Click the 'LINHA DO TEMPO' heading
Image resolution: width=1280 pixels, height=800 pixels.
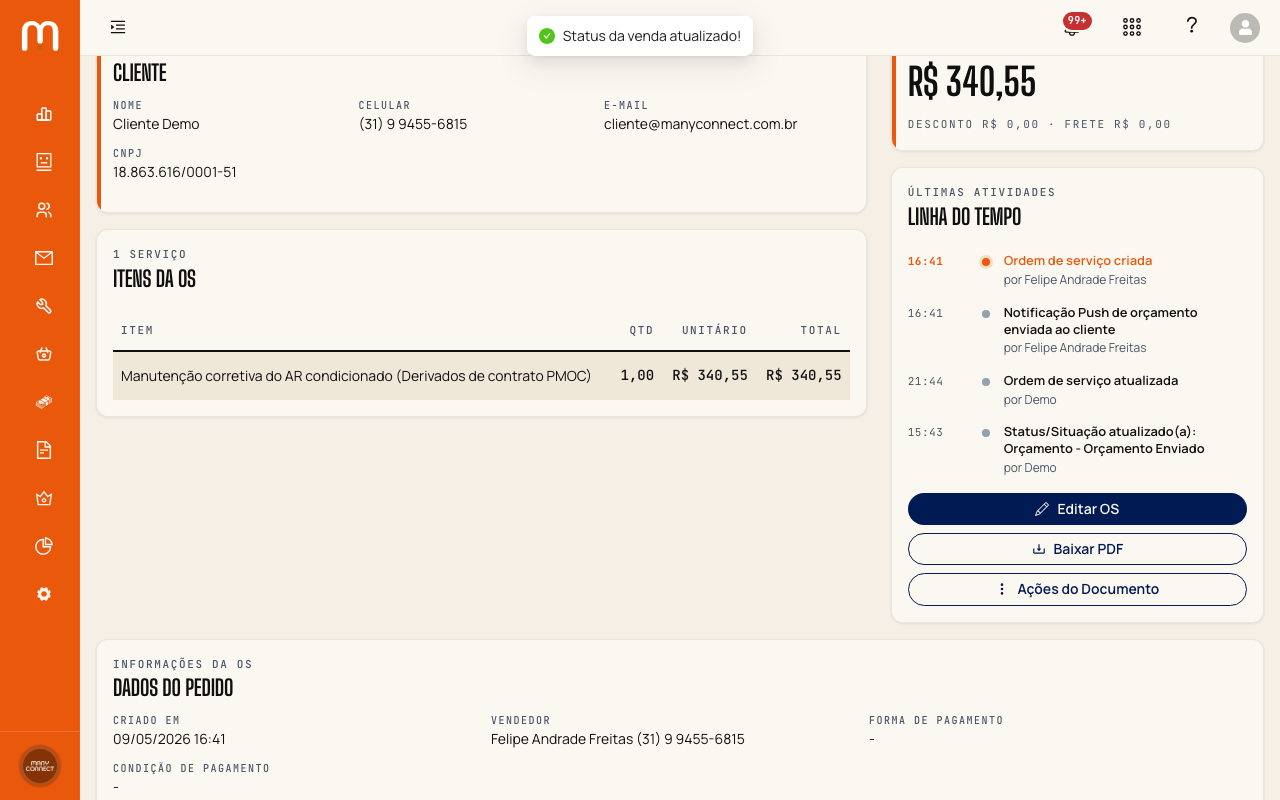point(964,217)
